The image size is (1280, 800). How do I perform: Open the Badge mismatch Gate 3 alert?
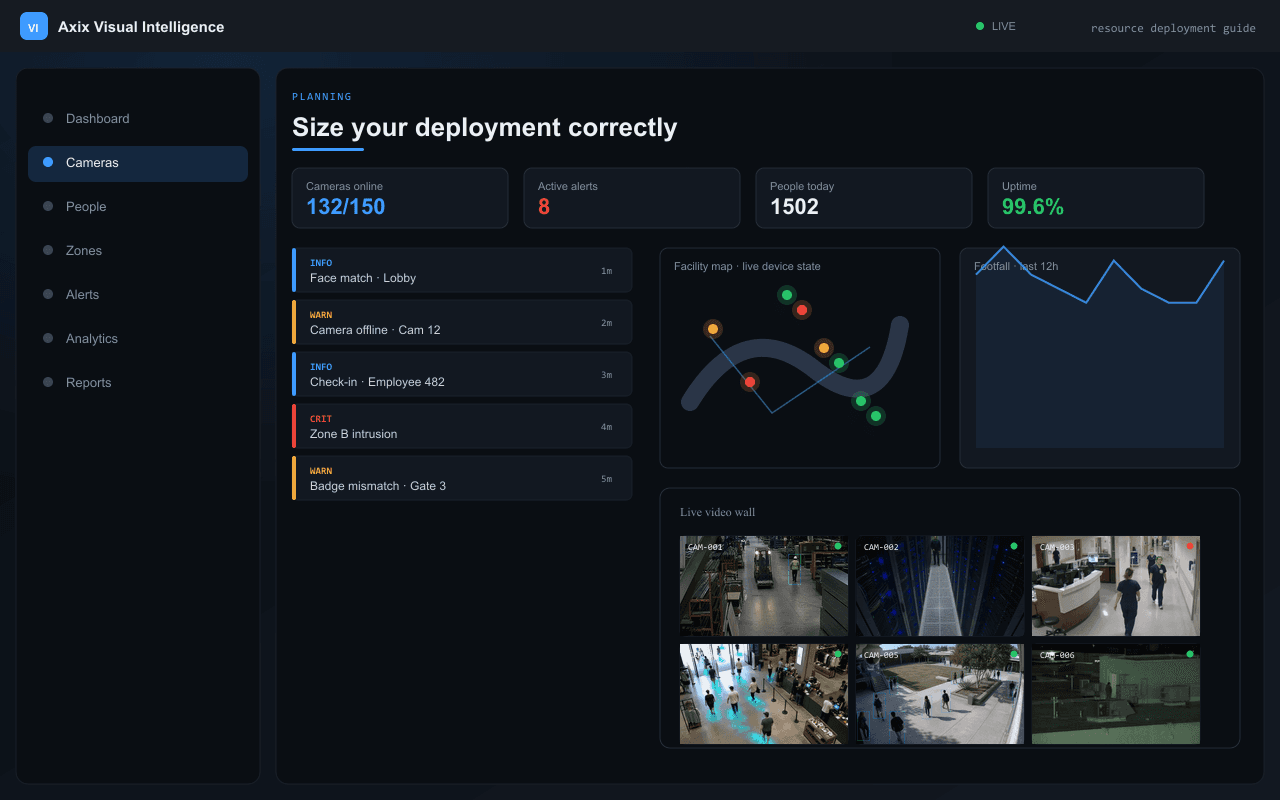[462, 478]
